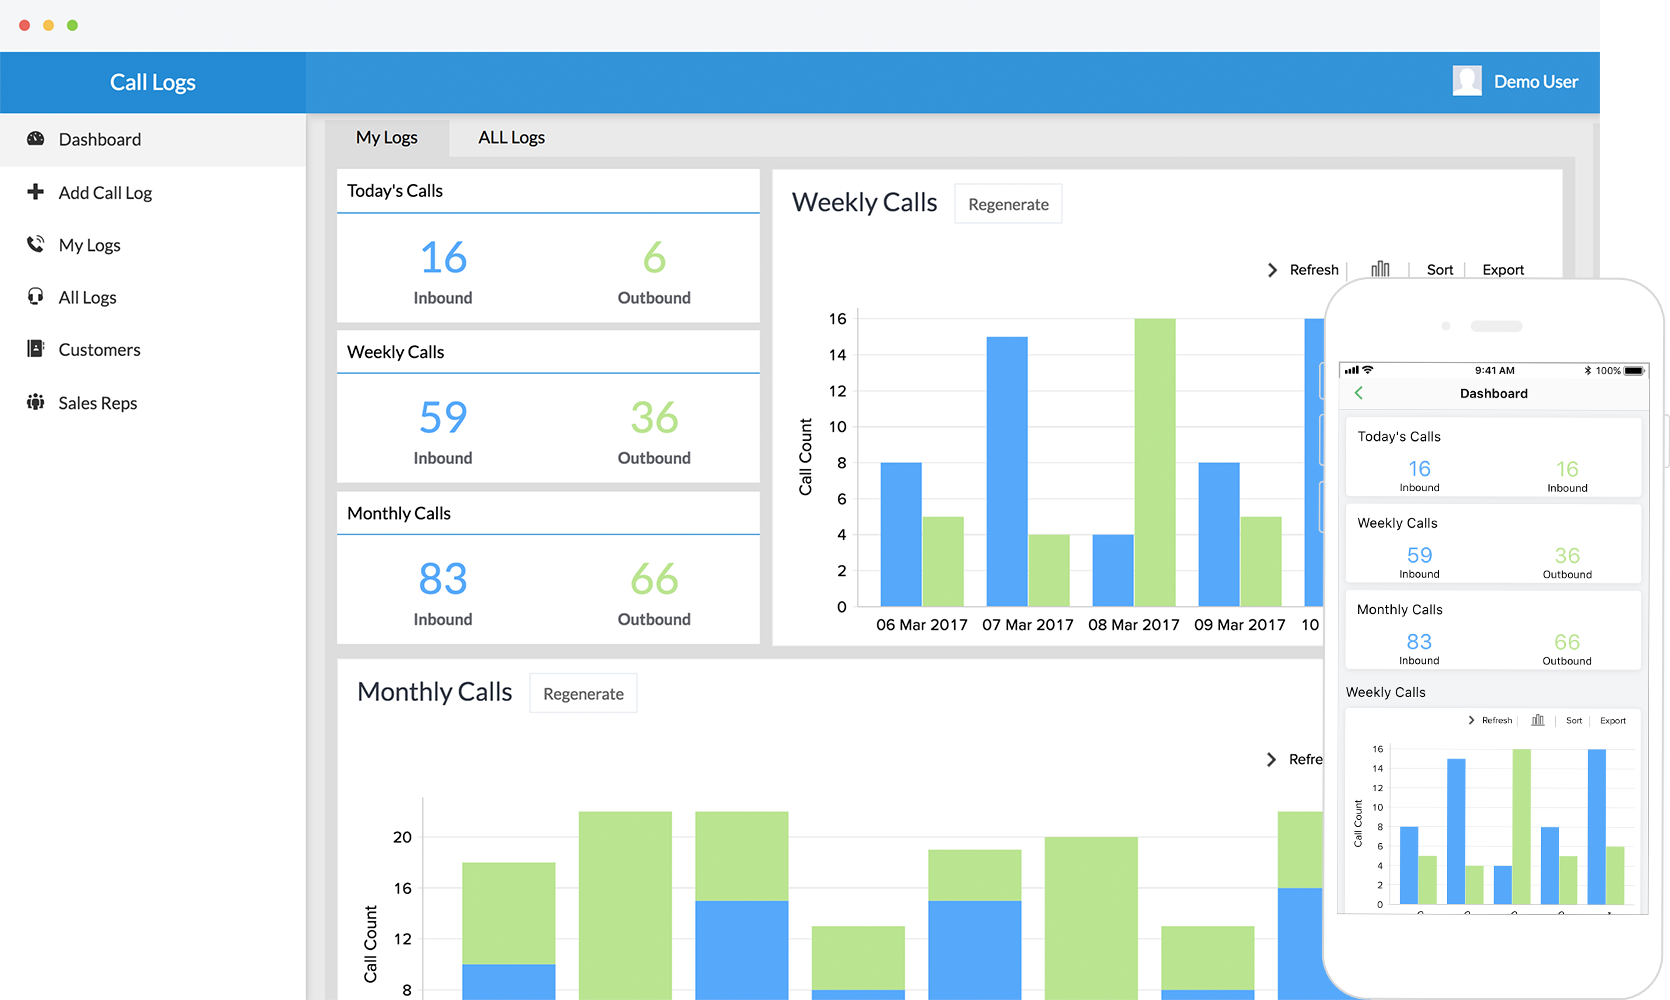Tap the chart type icon in phone Weekly Calls
This screenshot has height=1000, width=1670.
[x=1538, y=720]
